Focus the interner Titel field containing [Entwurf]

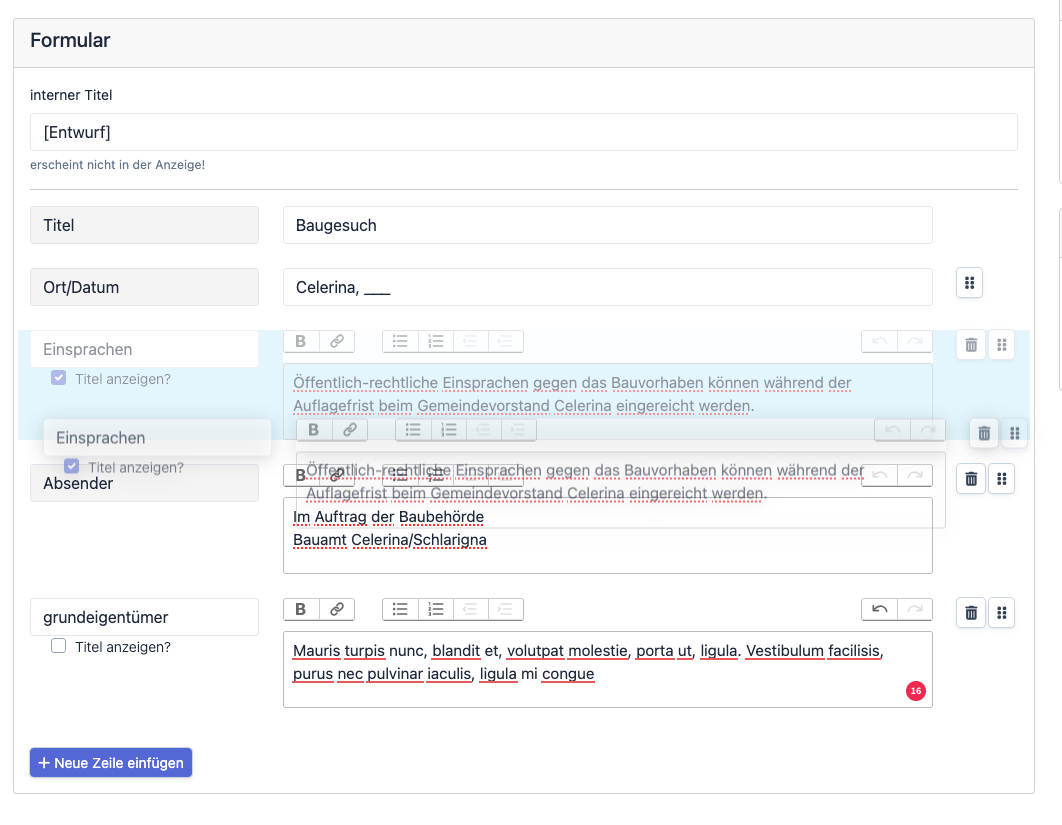(523, 132)
